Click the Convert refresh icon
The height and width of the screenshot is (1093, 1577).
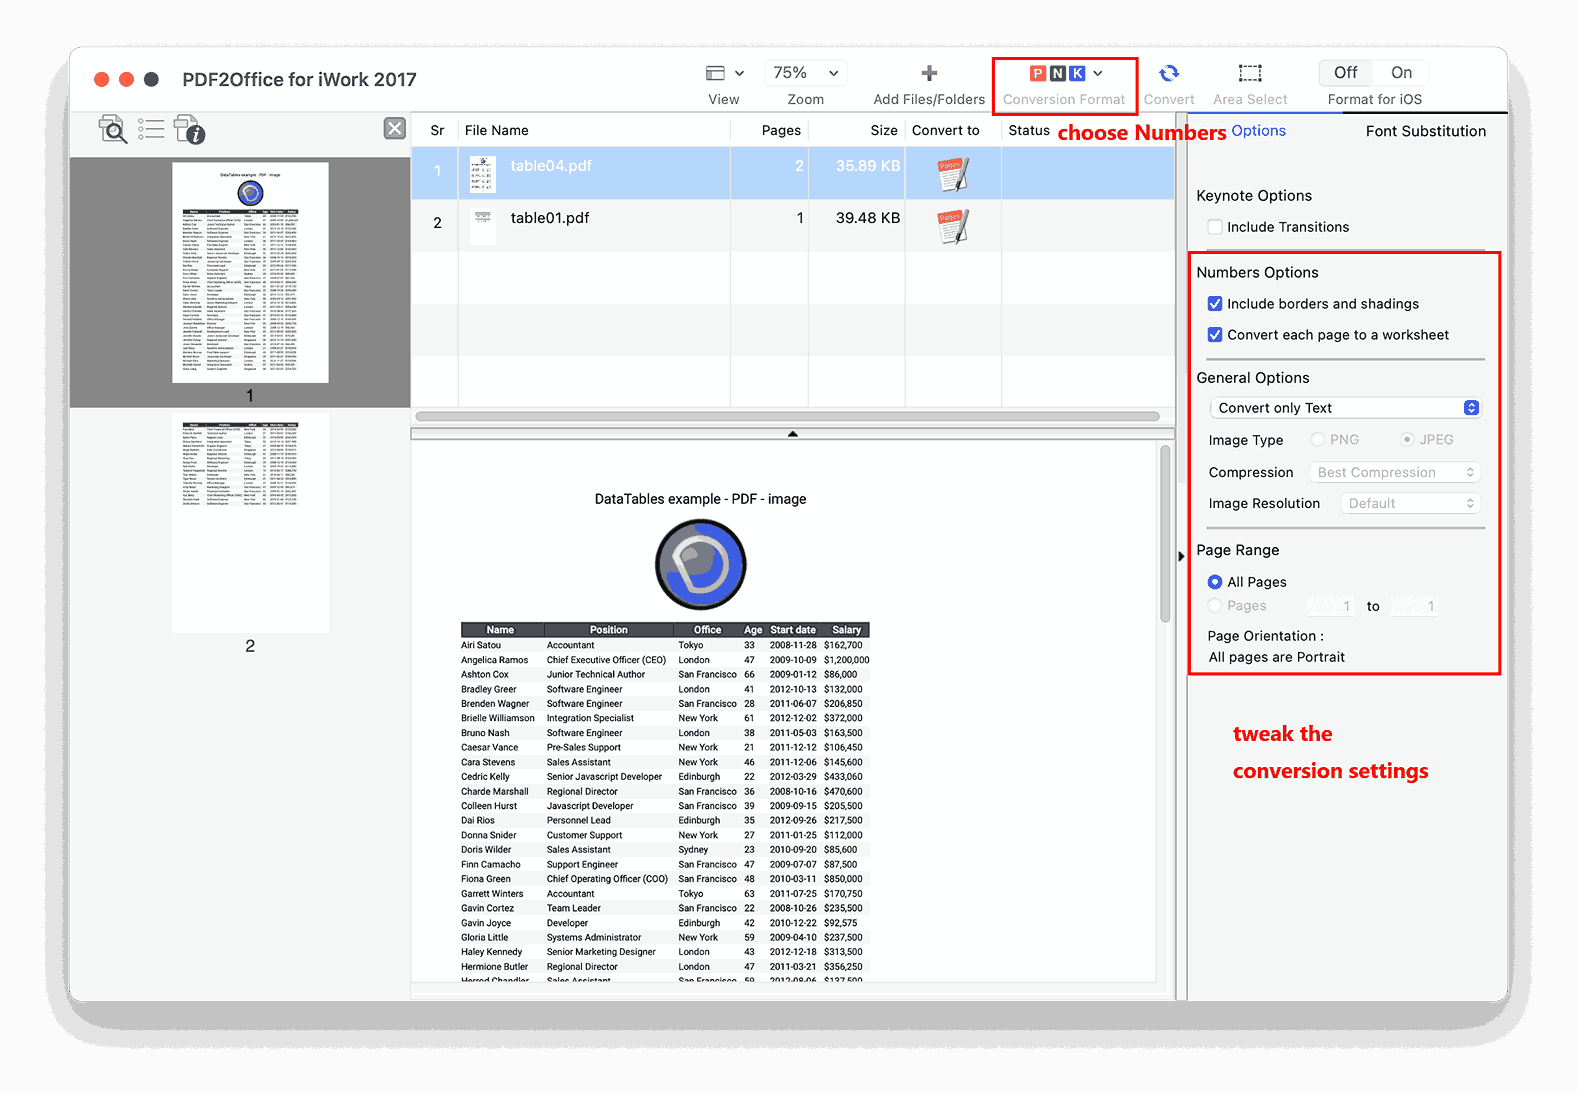tap(1169, 73)
